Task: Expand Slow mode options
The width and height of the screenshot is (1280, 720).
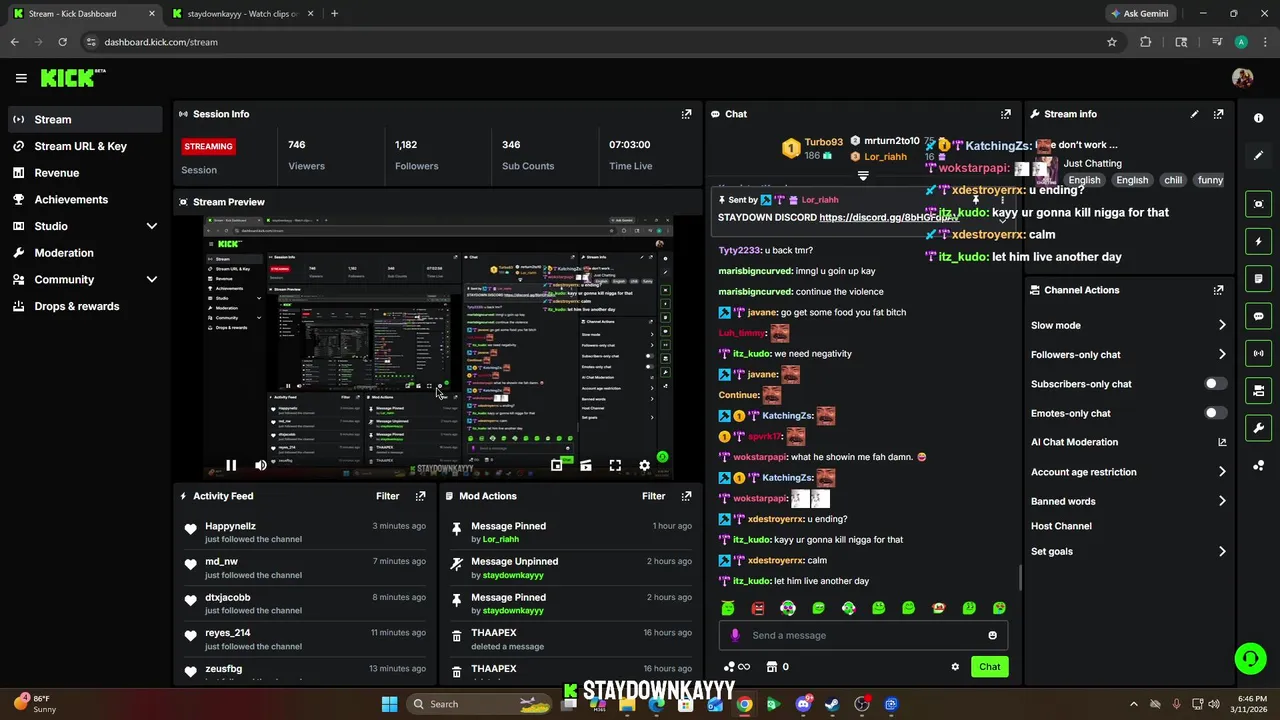Action: click(x=1222, y=325)
